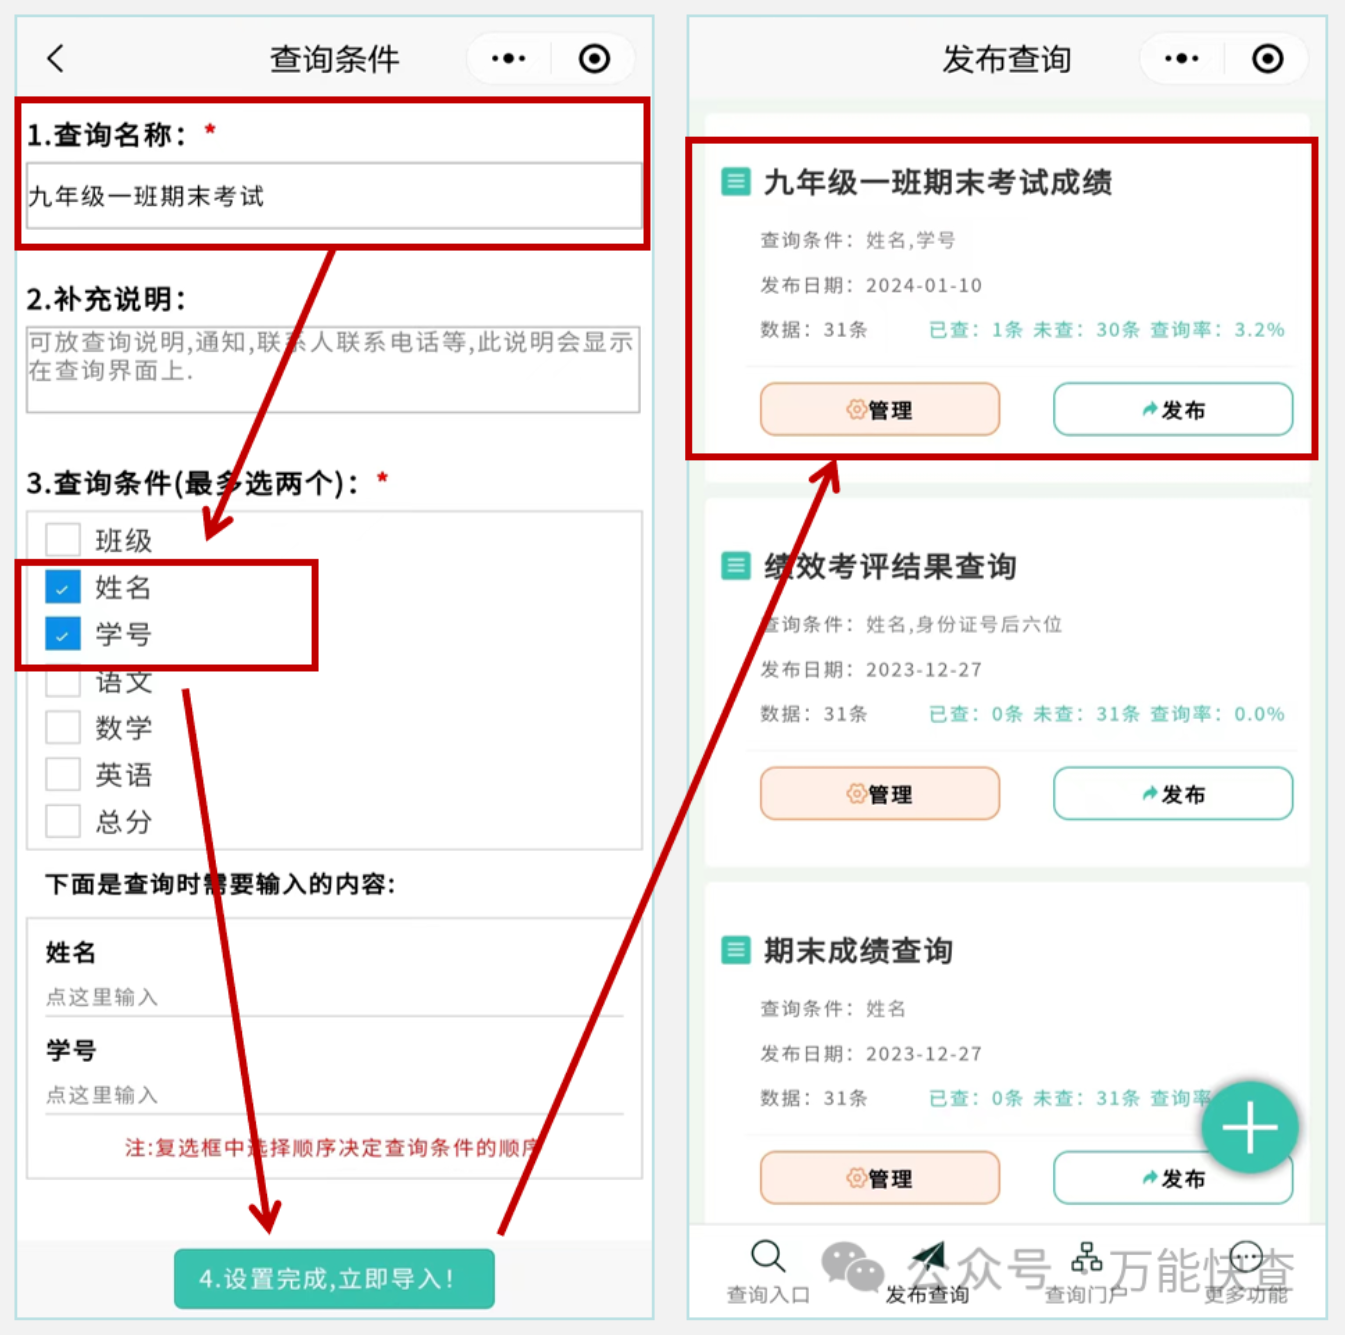
Task: Tap the circular close icon on 发布查询 screen
Action: [1267, 58]
